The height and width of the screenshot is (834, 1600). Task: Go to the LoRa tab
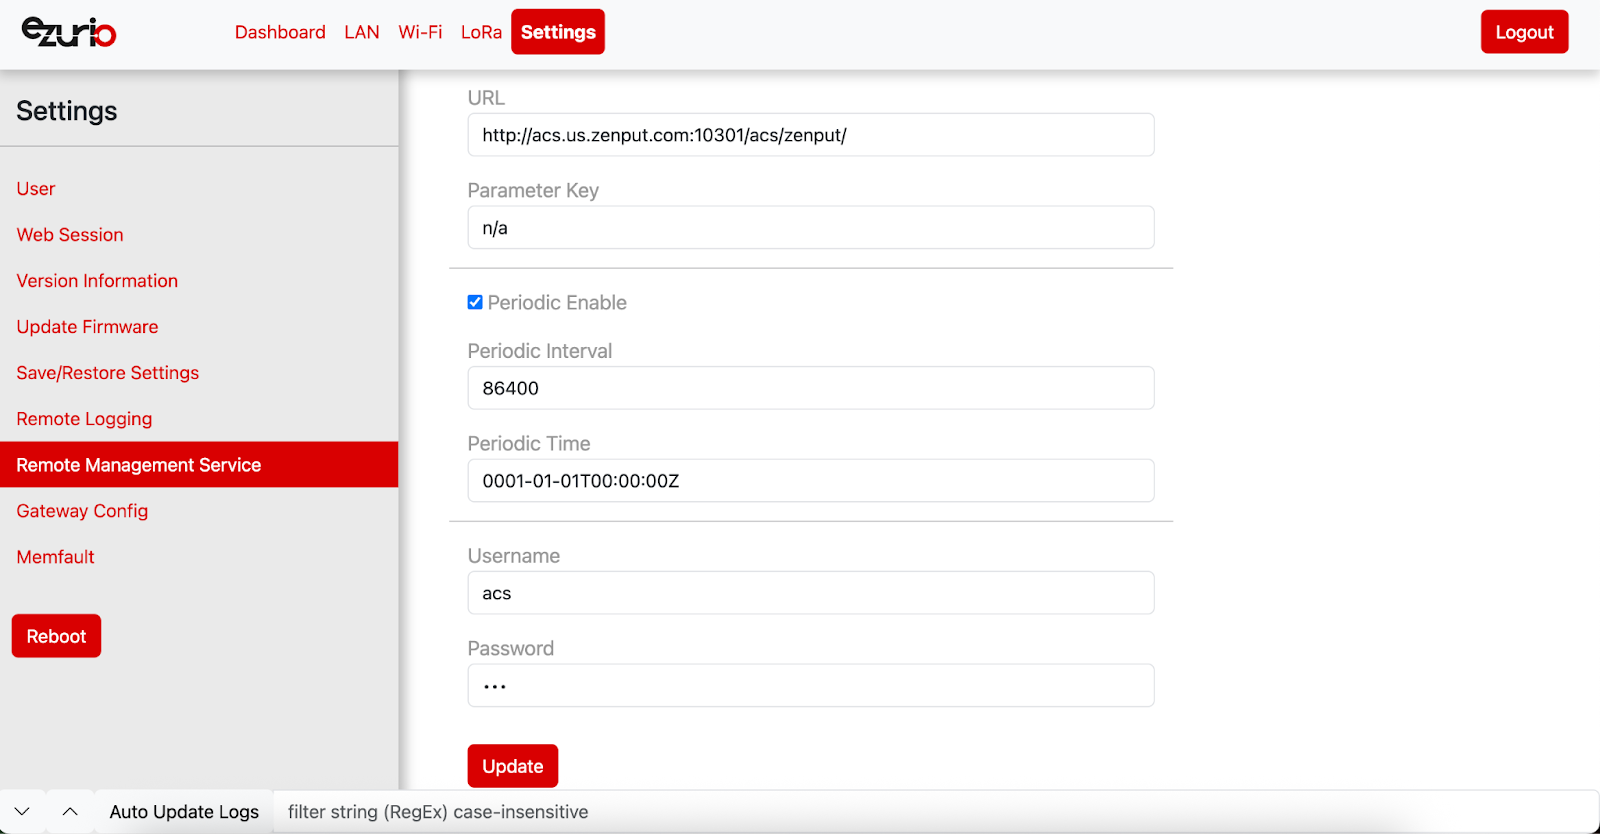tap(481, 32)
